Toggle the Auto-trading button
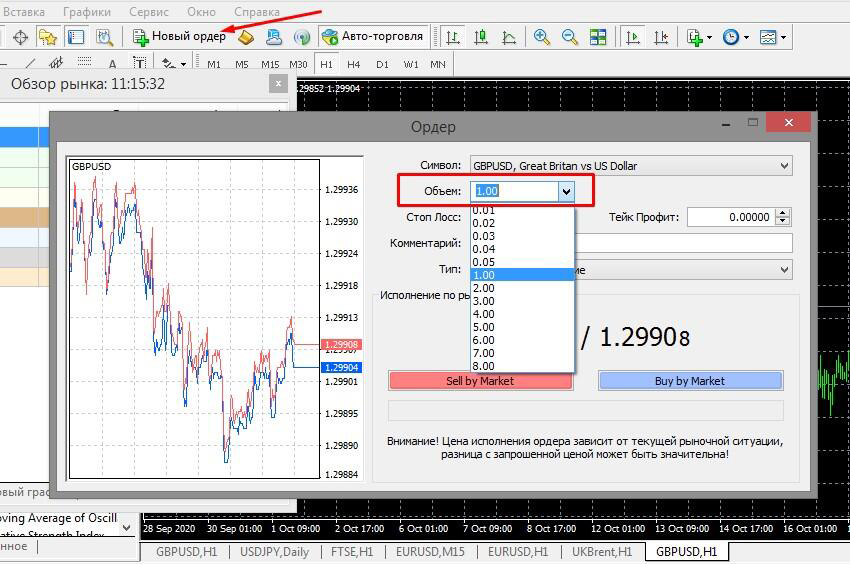The width and height of the screenshot is (850, 564). coord(372,36)
